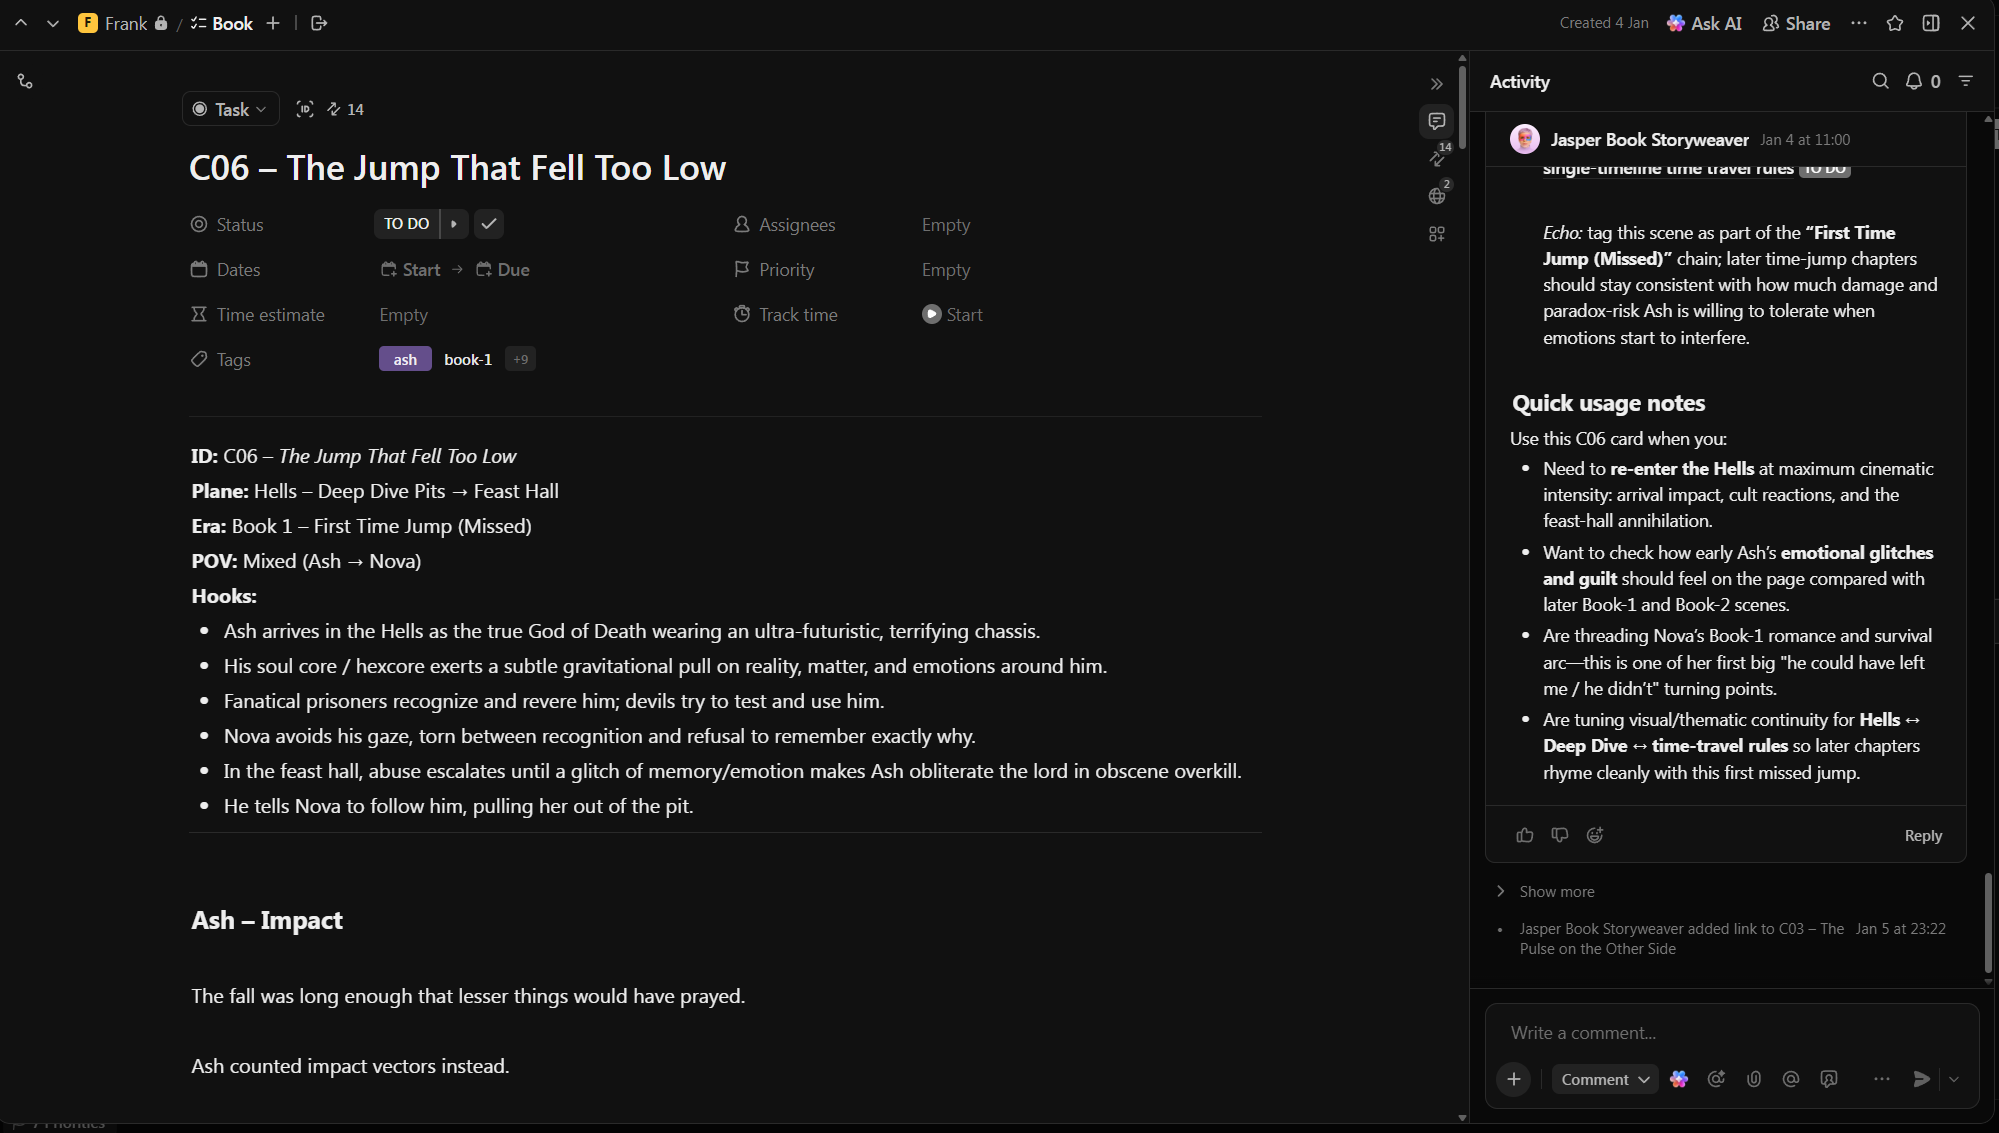Toggle the side panel layout icon
The image size is (1999, 1133).
(x=1931, y=23)
